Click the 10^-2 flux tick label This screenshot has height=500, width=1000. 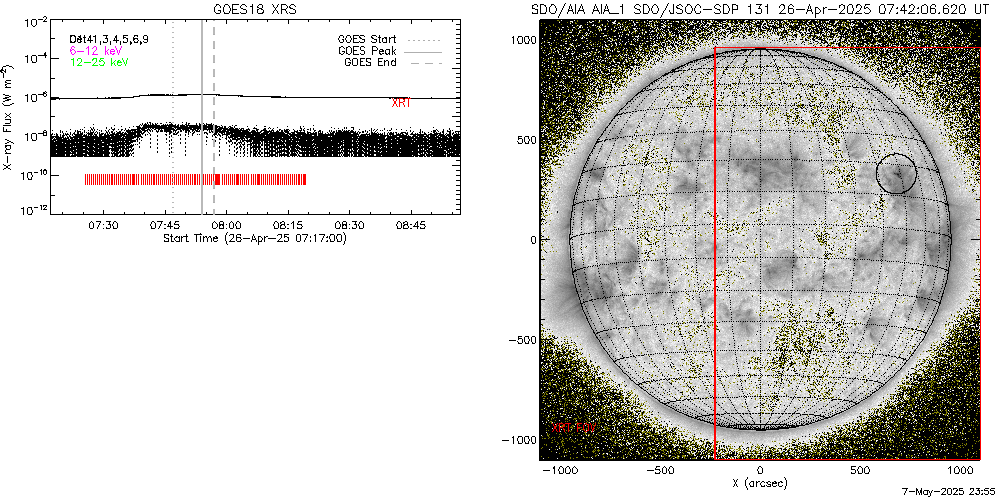coord(34,21)
